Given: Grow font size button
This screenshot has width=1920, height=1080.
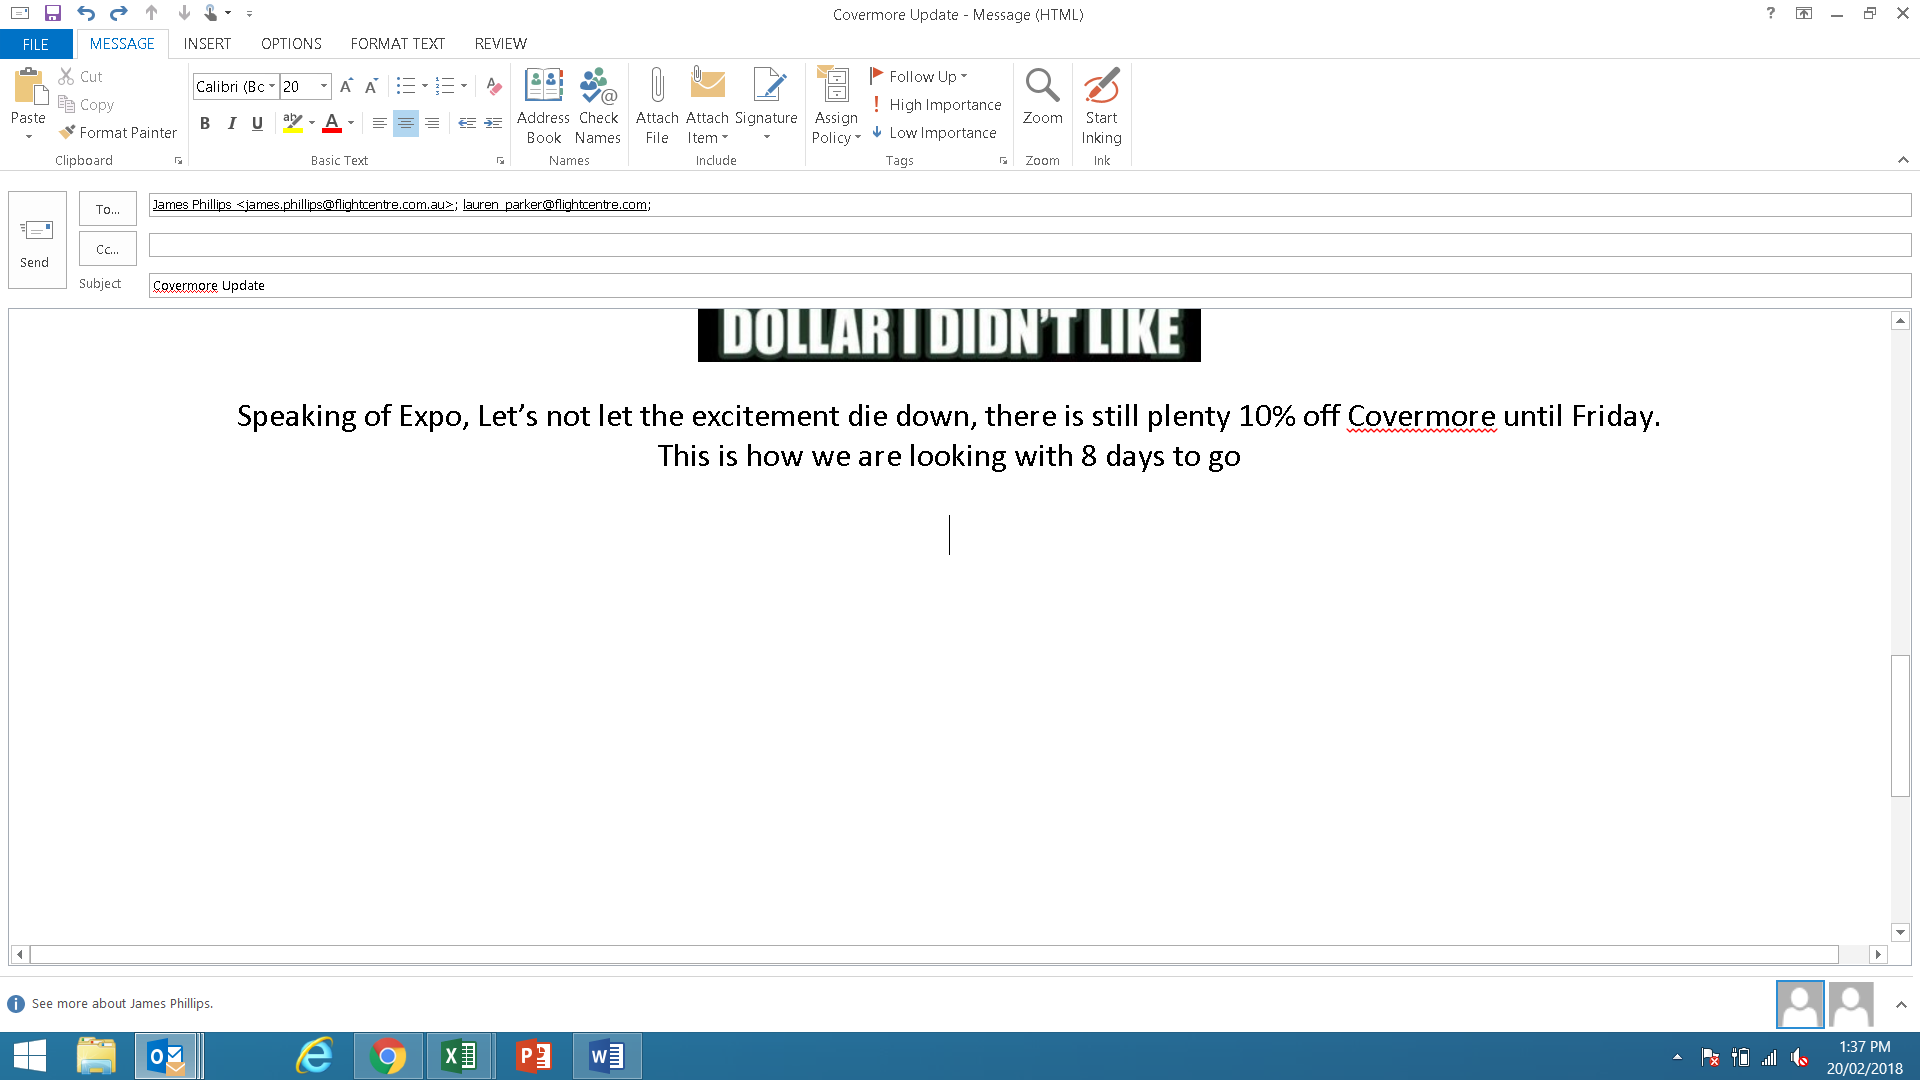Looking at the screenshot, I should click(346, 86).
